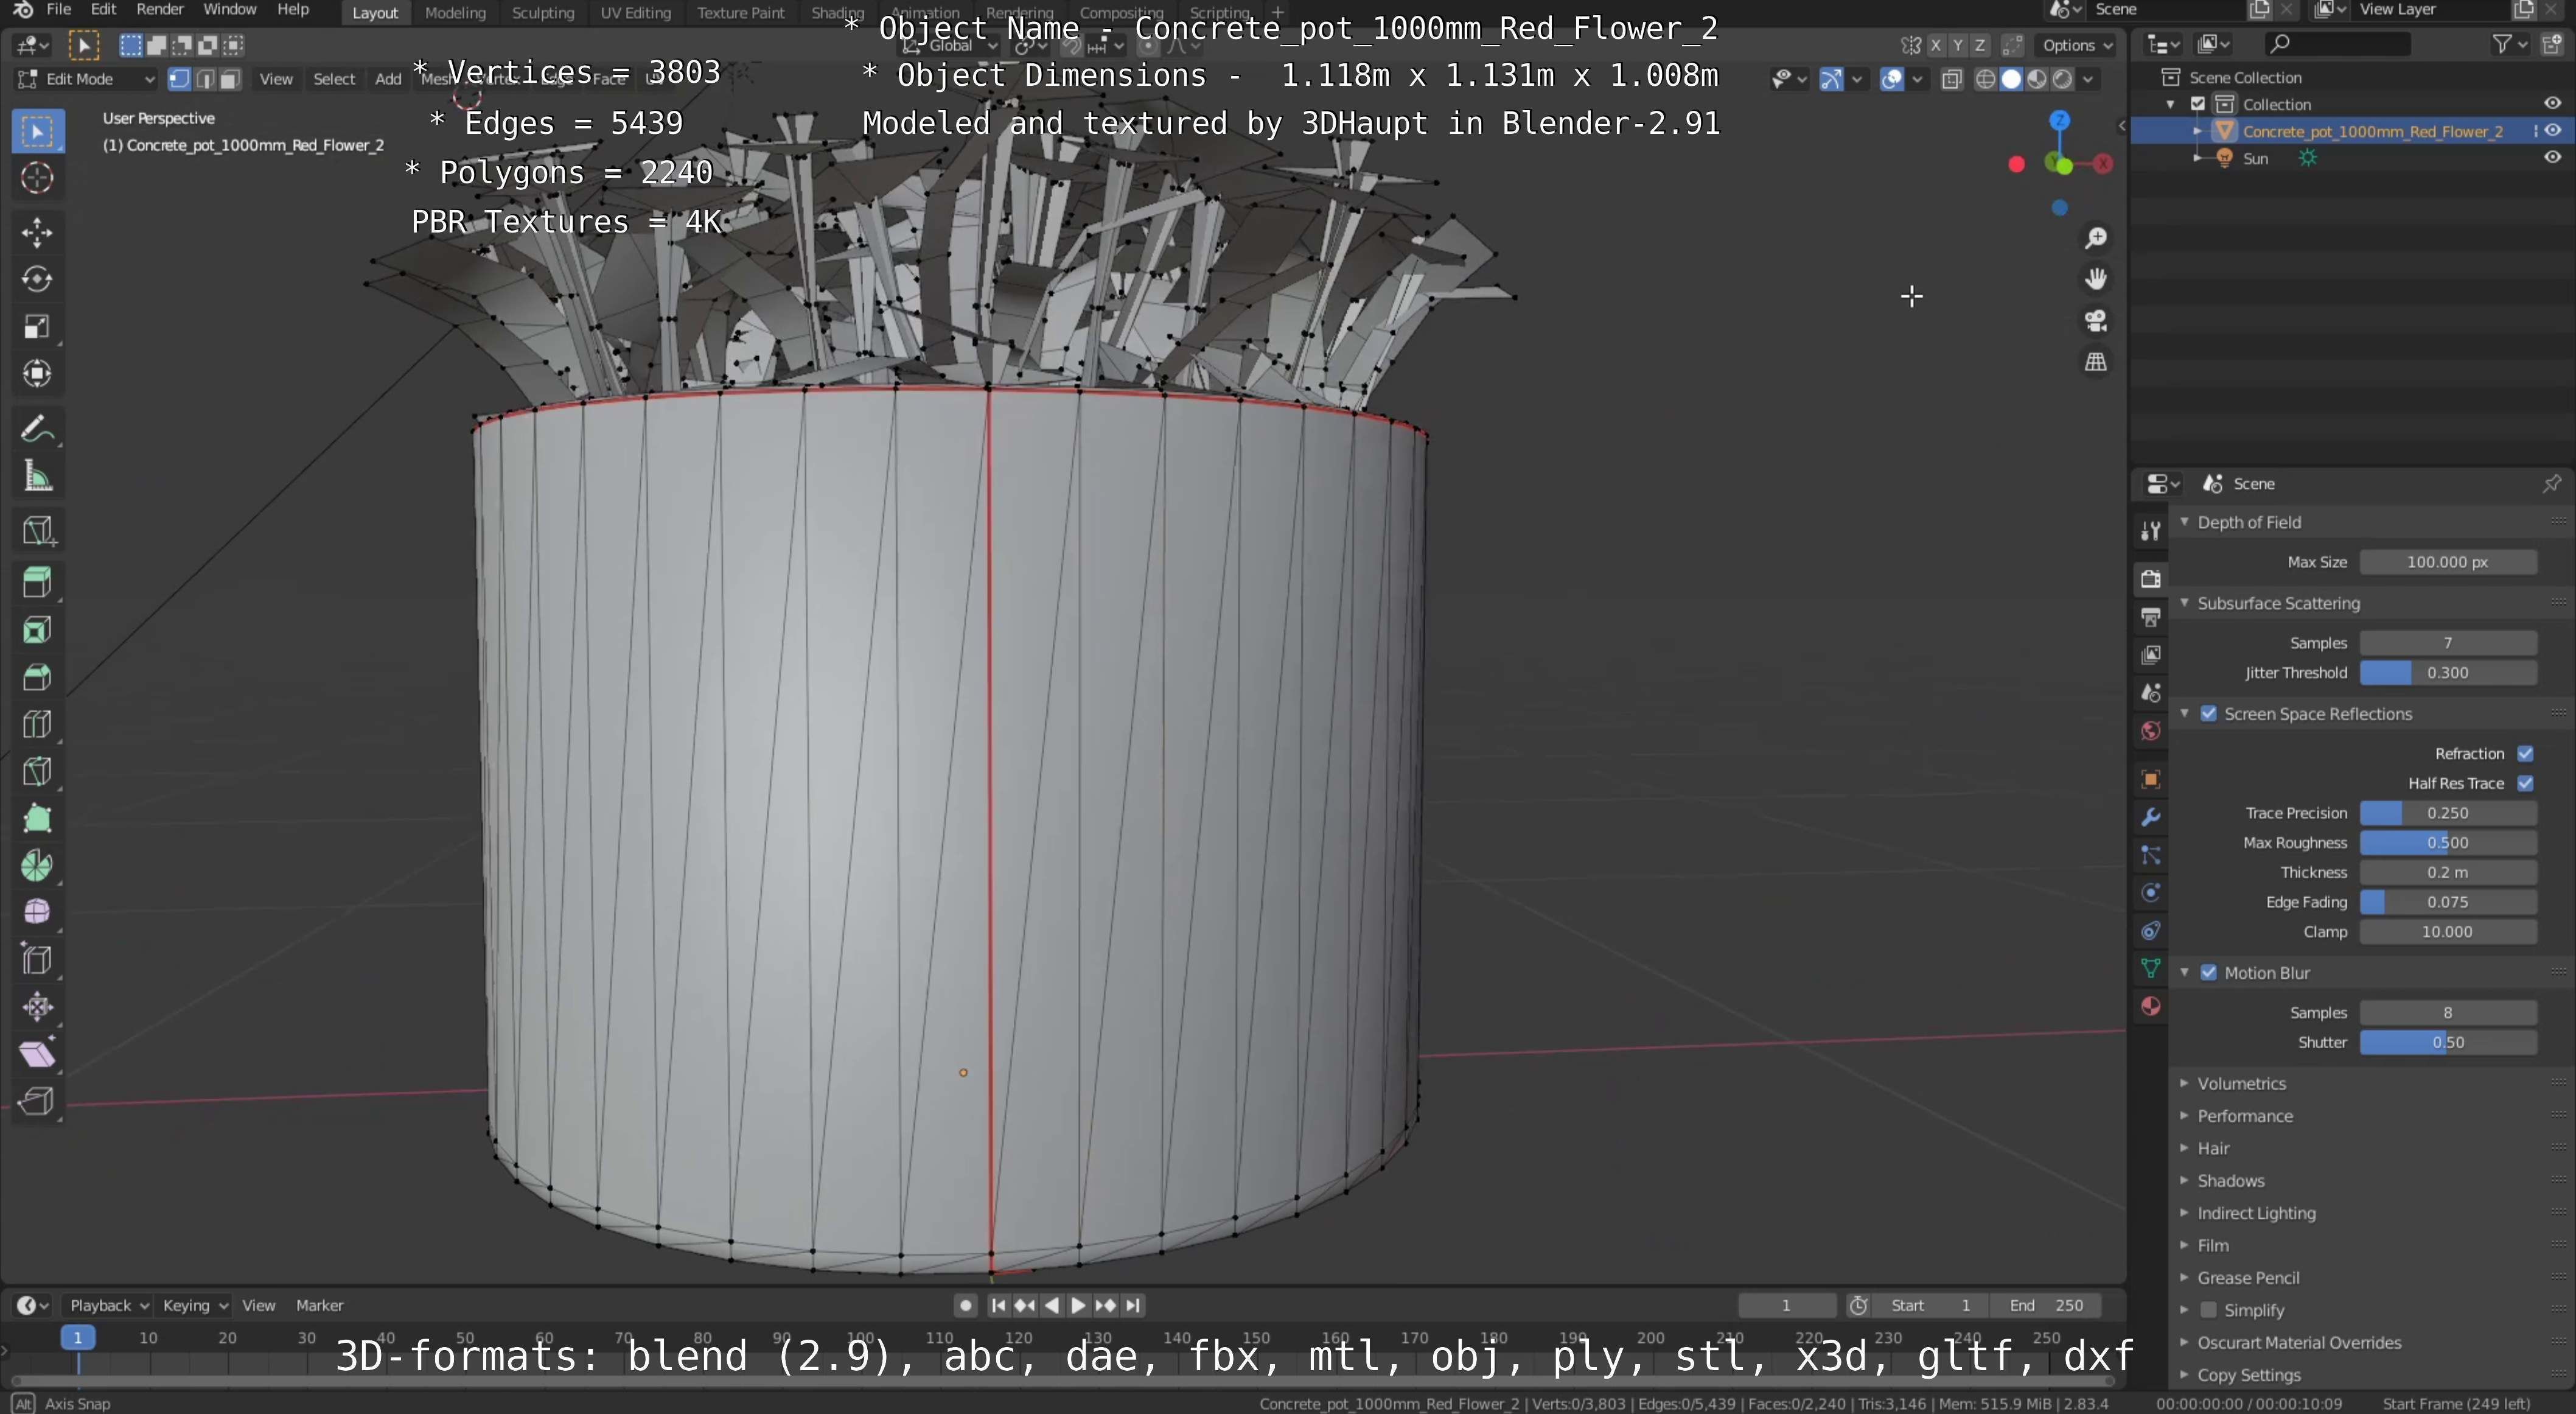
Task: Expand the Shadows panel
Action: click(x=2184, y=1181)
